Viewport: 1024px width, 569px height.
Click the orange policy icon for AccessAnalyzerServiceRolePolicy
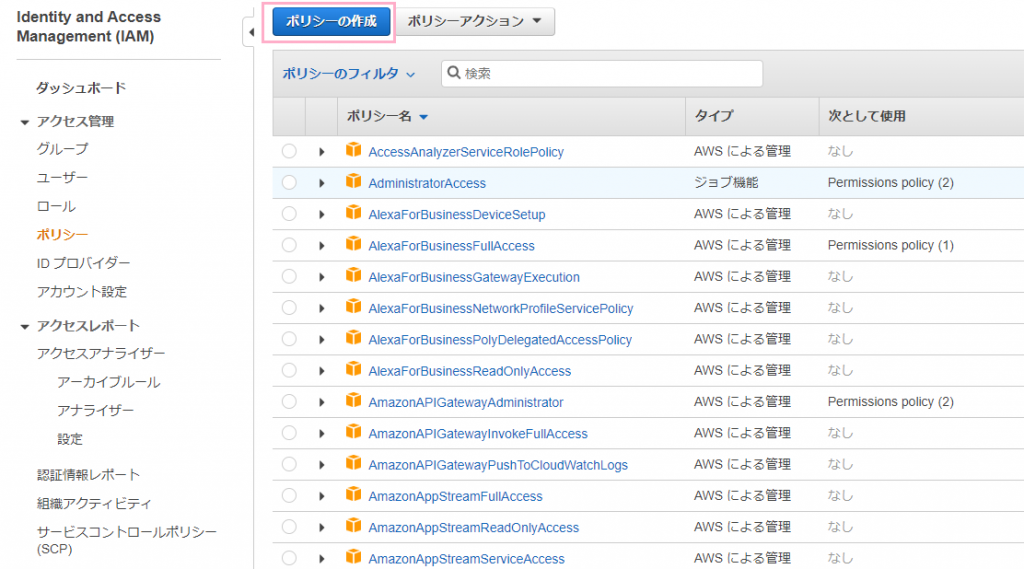coord(353,150)
